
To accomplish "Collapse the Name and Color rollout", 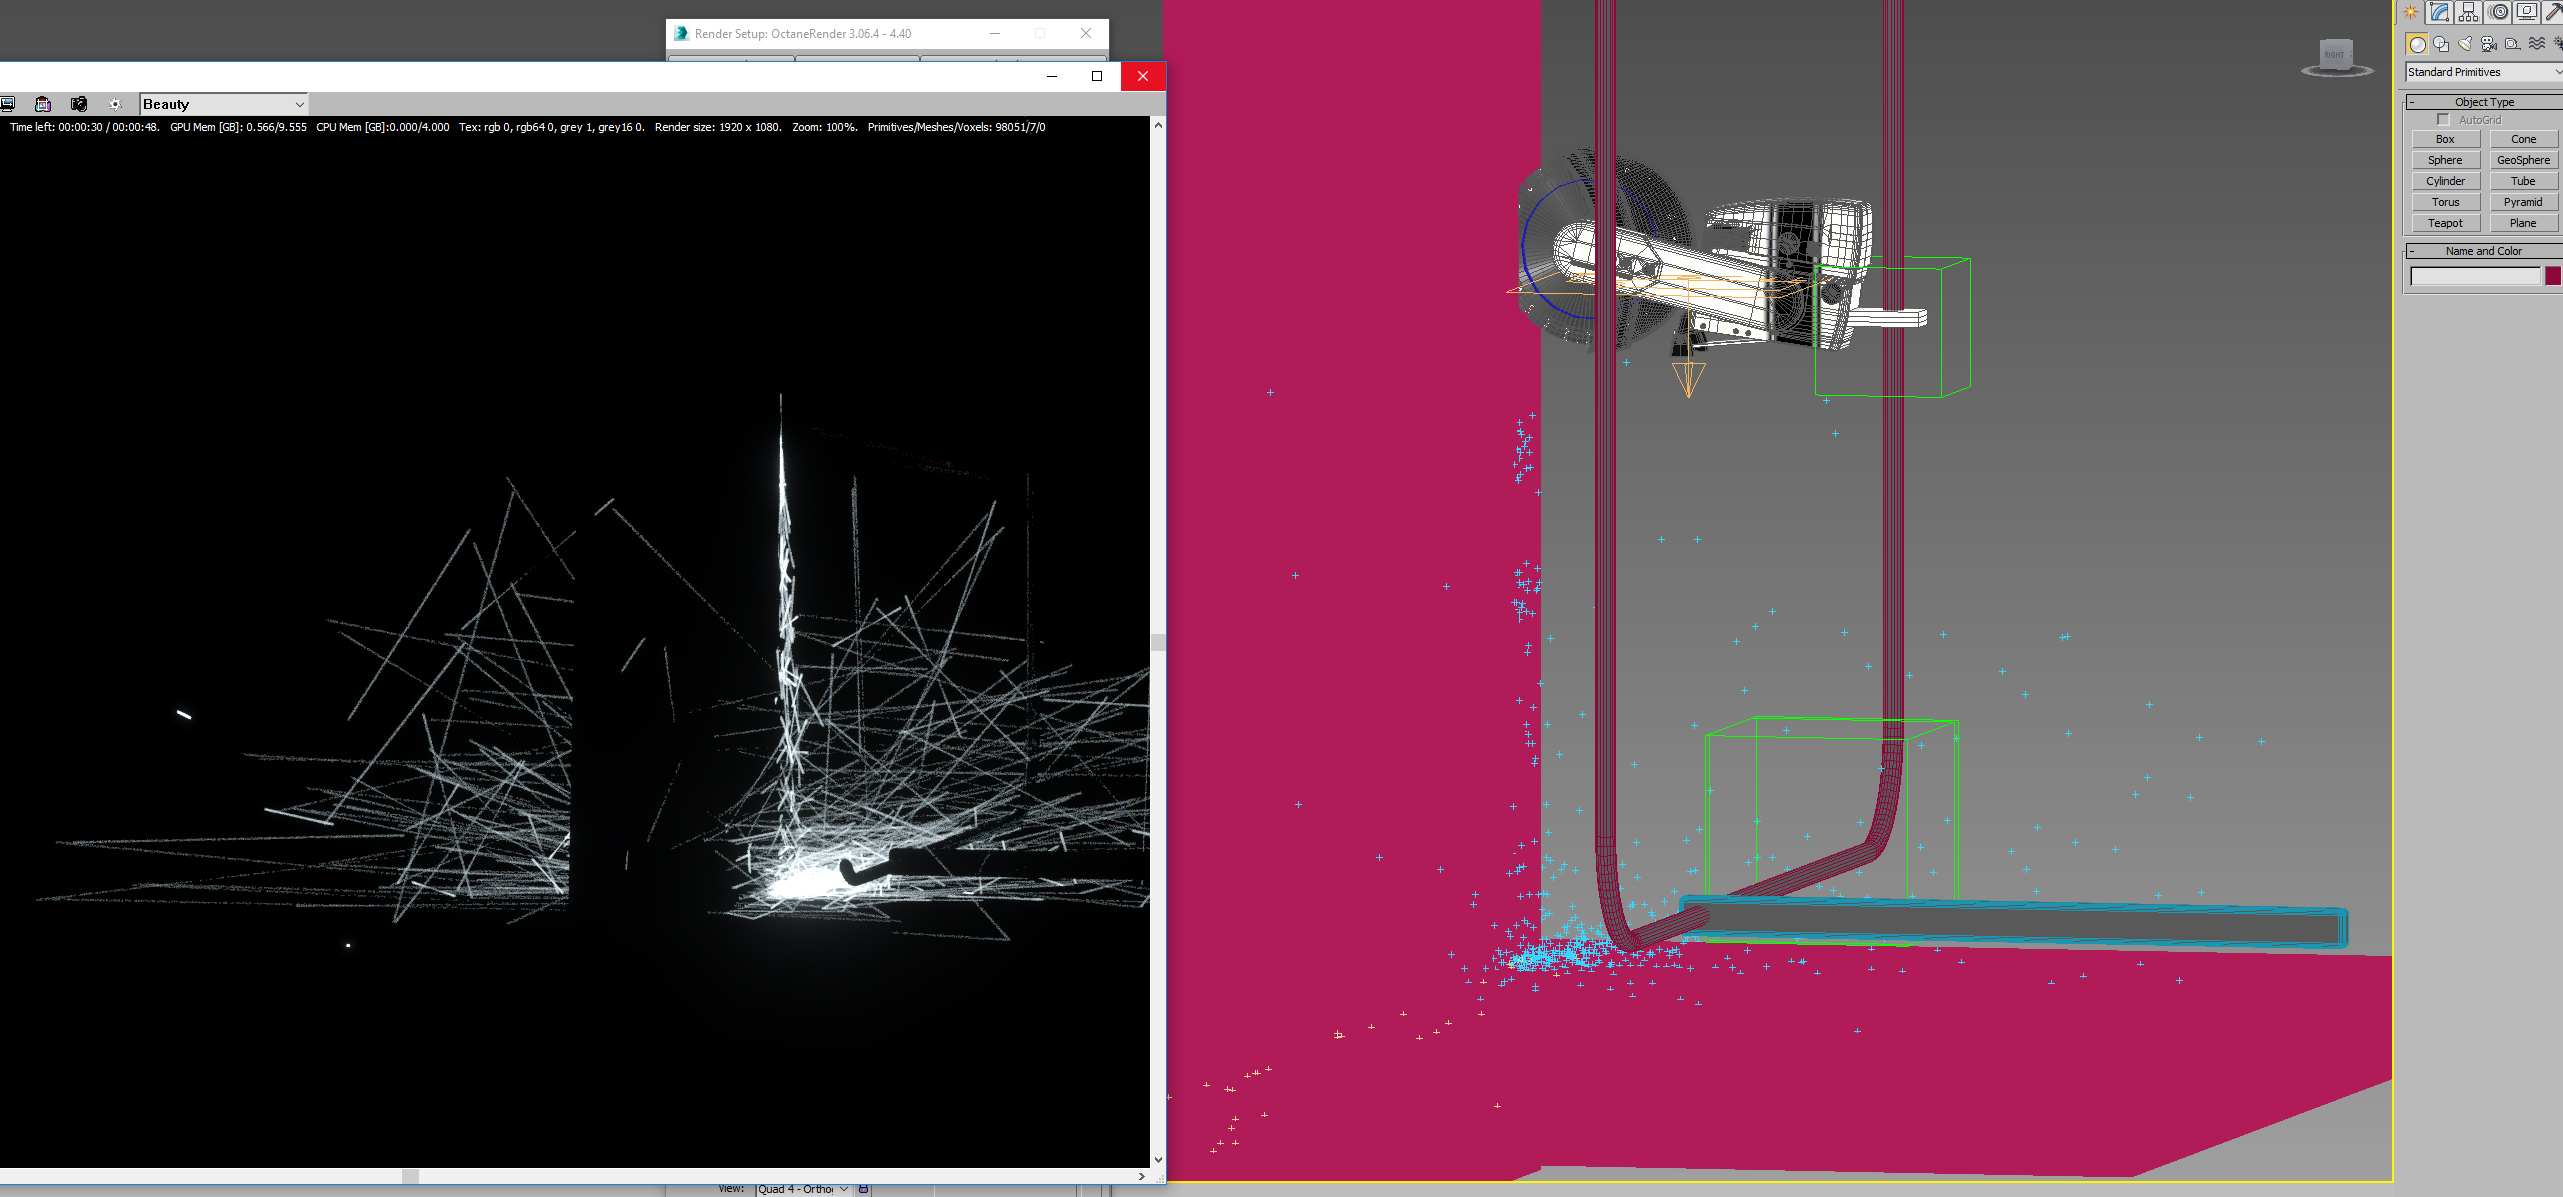I will (x=2484, y=251).
